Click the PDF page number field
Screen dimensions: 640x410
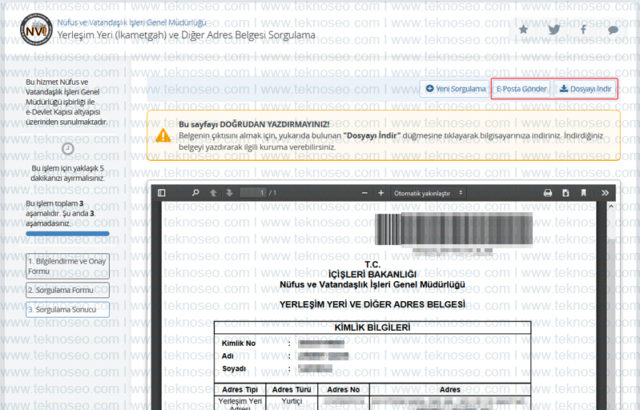(x=253, y=193)
